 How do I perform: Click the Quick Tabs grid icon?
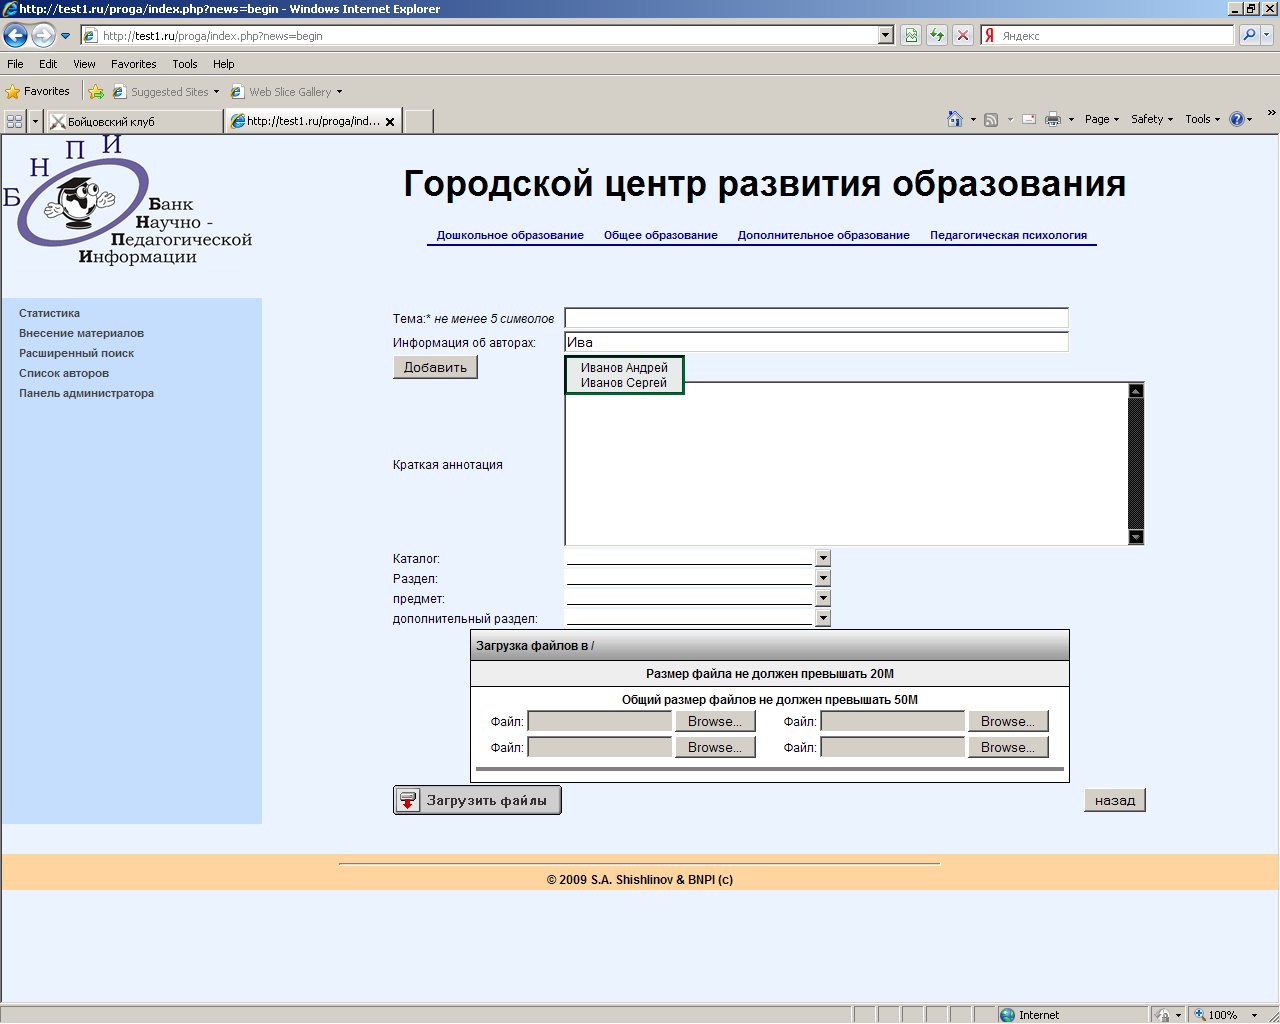(x=15, y=121)
